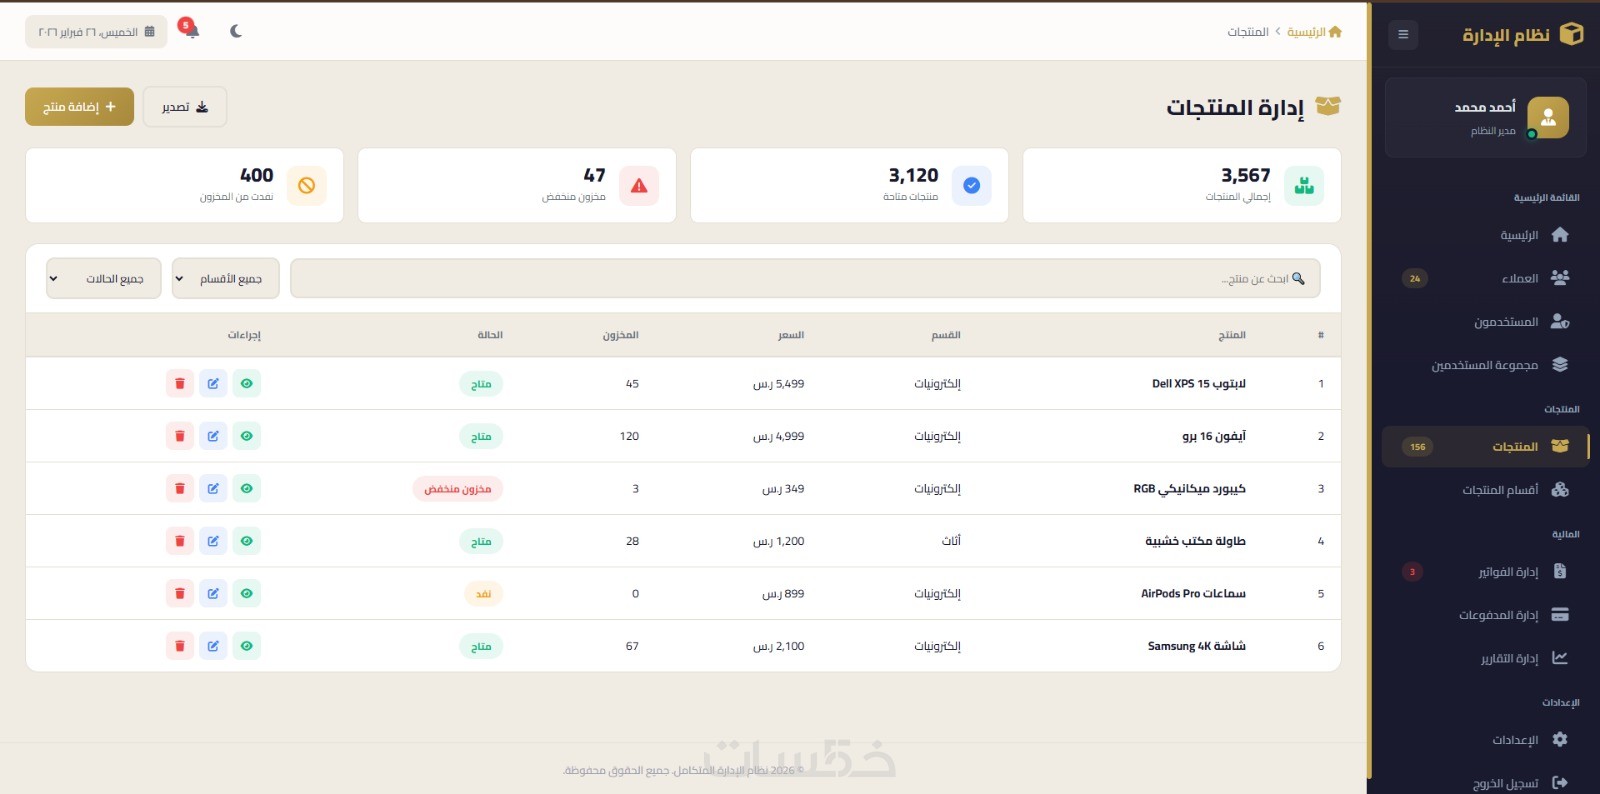The image size is (1600, 794).
Task: Edit the طاولة مكتب خشبية product
Action: click(x=213, y=541)
